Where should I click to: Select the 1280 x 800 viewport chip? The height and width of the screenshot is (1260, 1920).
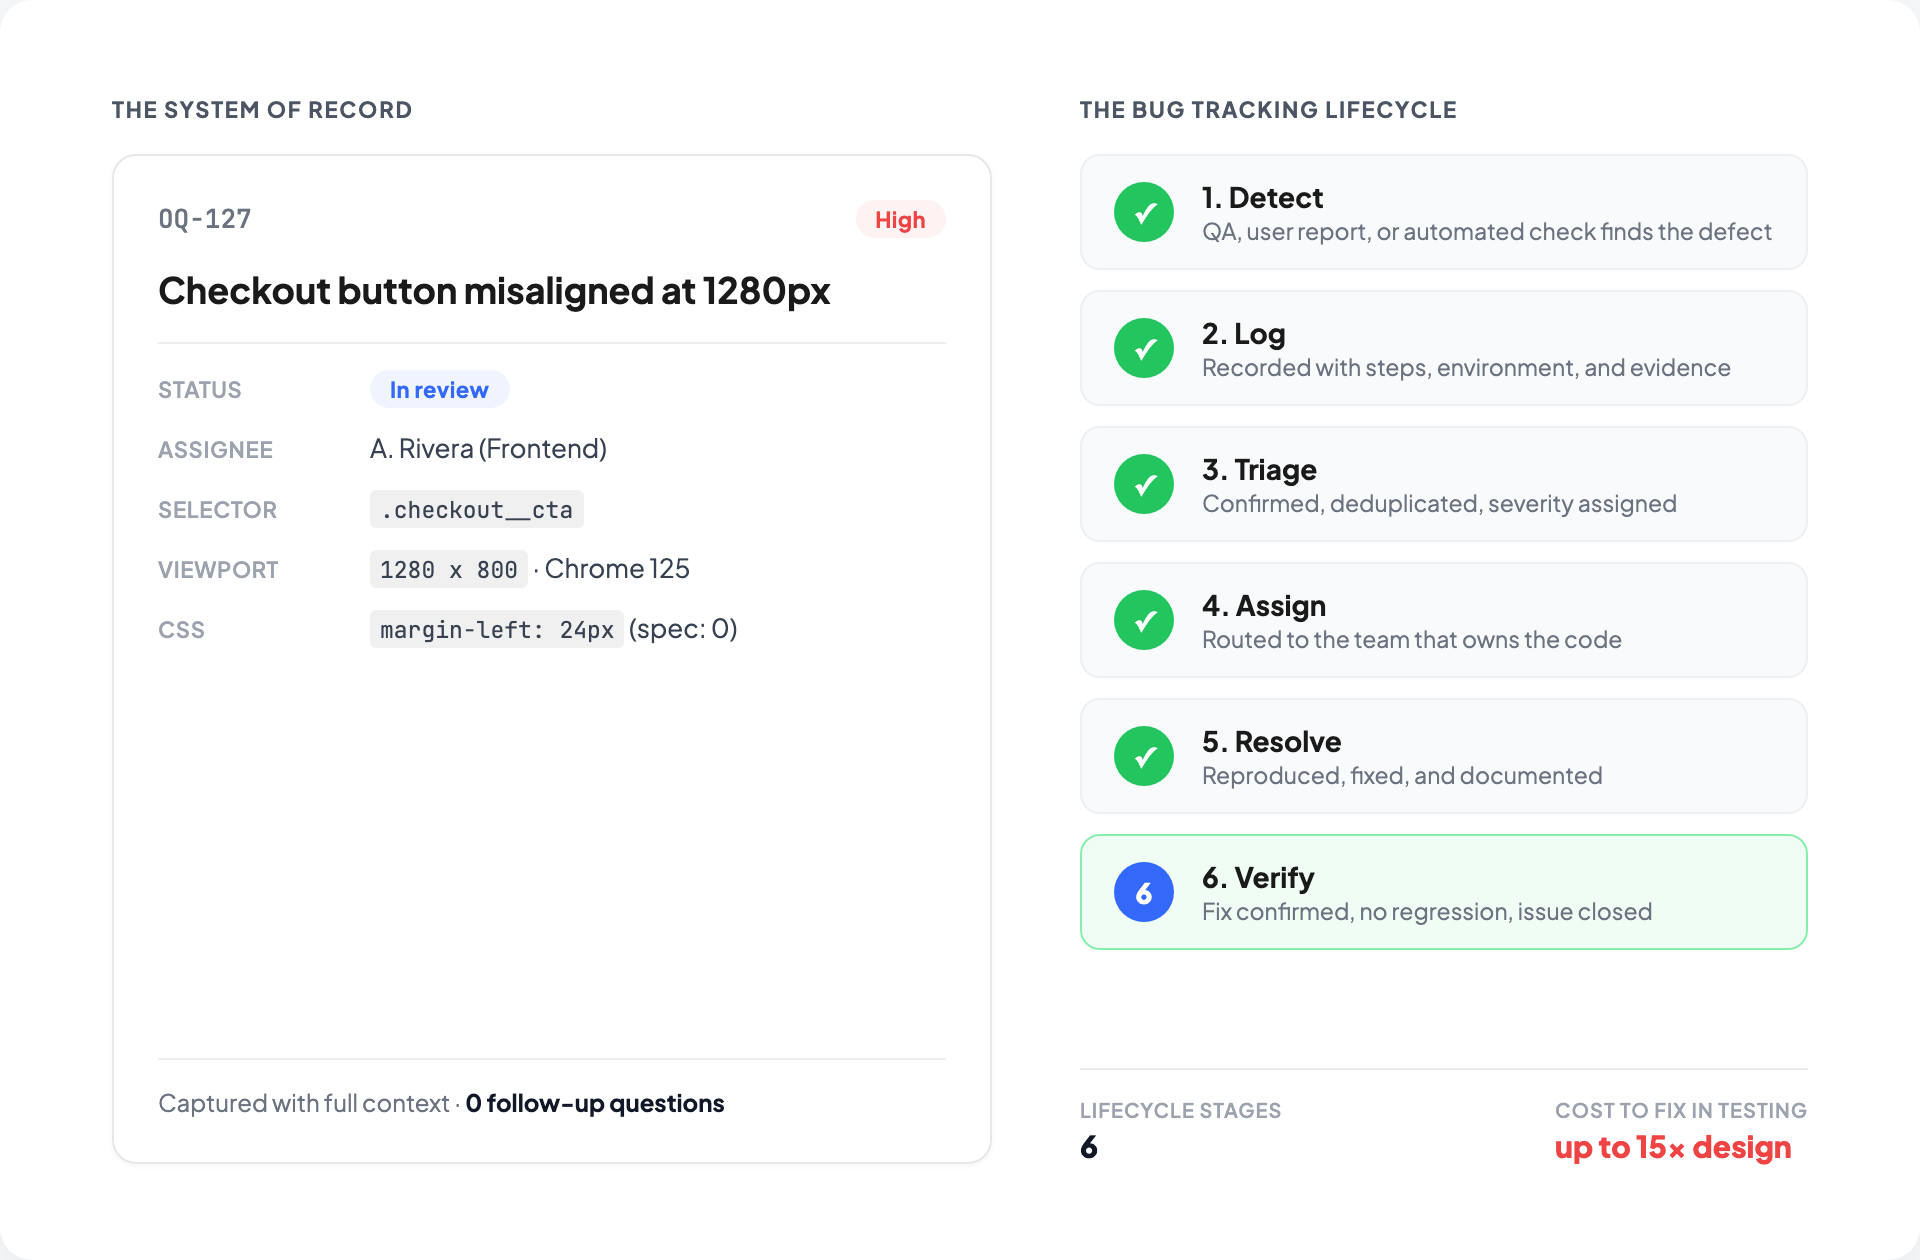point(449,570)
